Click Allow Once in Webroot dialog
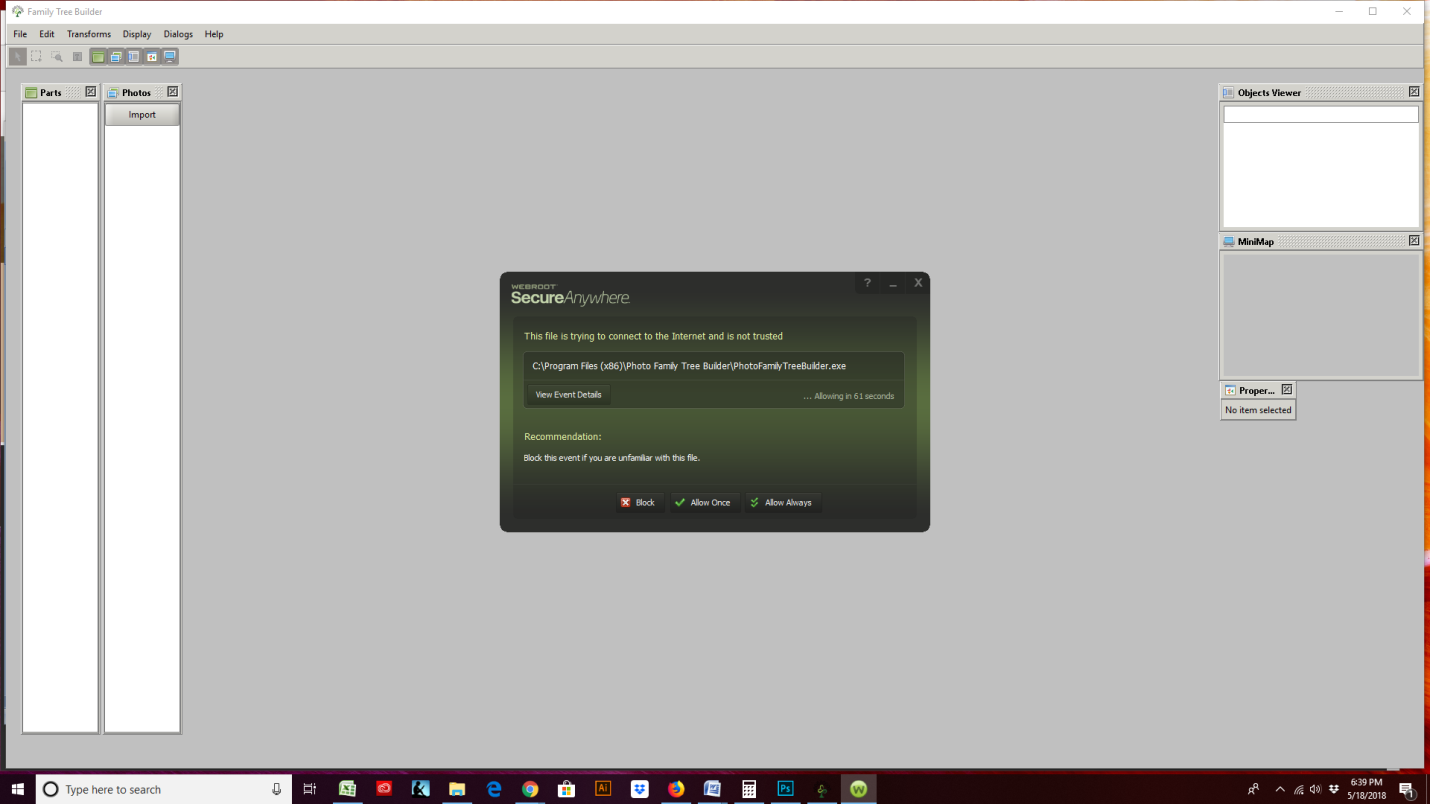1430x804 pixels. coord(704,503)
